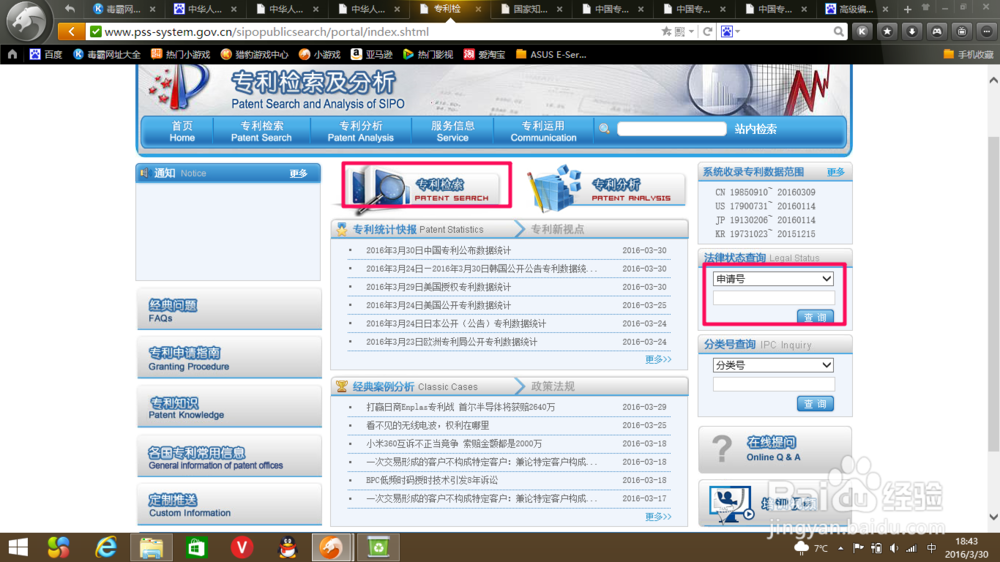This screenshot has width=1000, height=562.
Task: Open a new browser tab with plus
Action: coord(907,9)
